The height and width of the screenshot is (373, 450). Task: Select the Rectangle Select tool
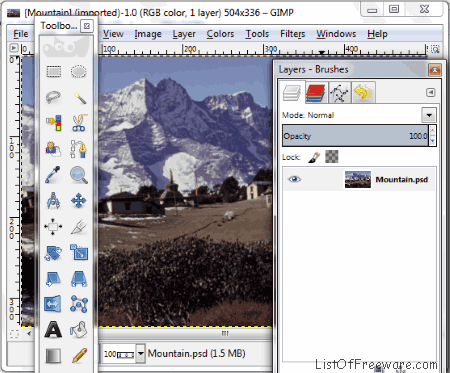53,72
